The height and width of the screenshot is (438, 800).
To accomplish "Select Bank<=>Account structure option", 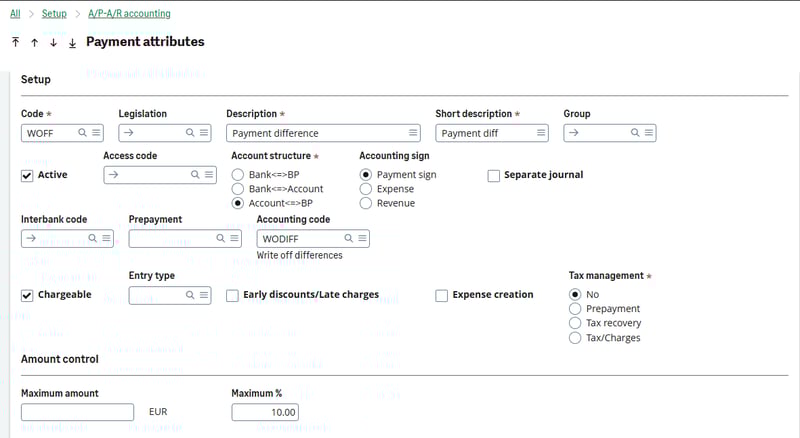I will [238, 189].
